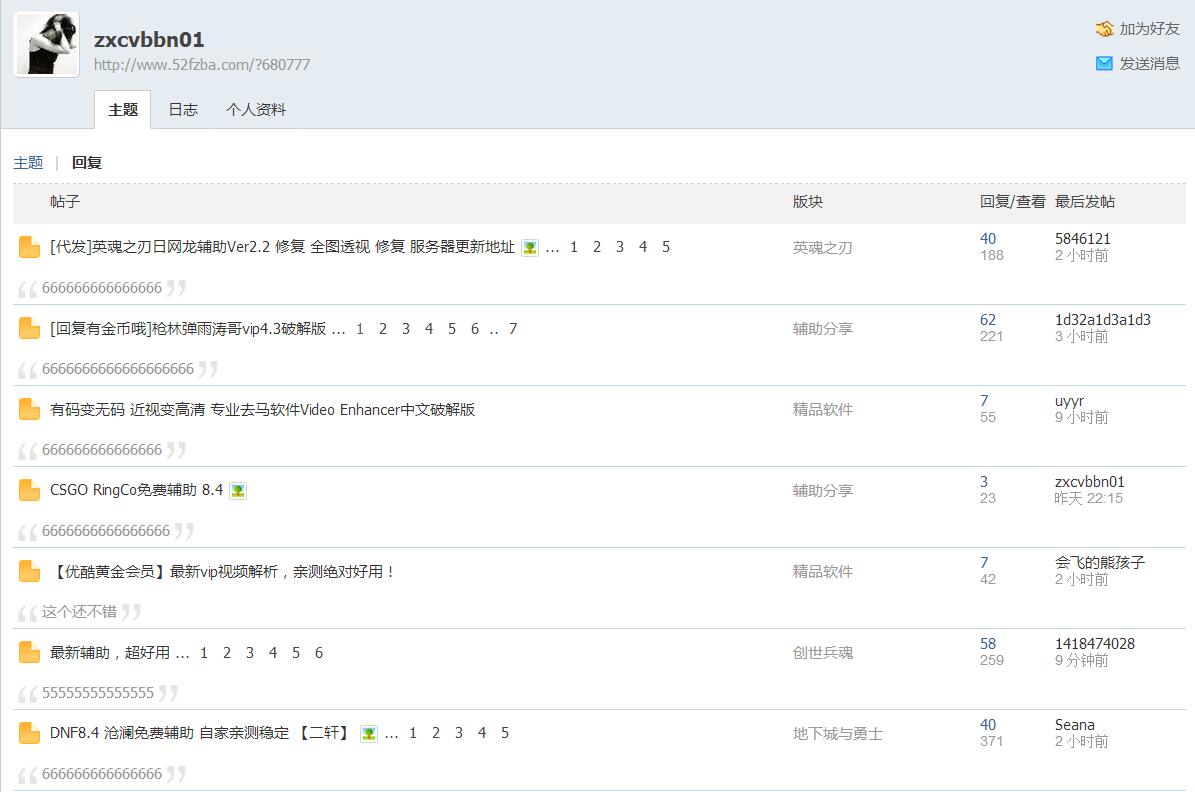Viewport: 1195px width, 792px height.
Task: Open last poster Seana profile
Action: pos(1075,724)
